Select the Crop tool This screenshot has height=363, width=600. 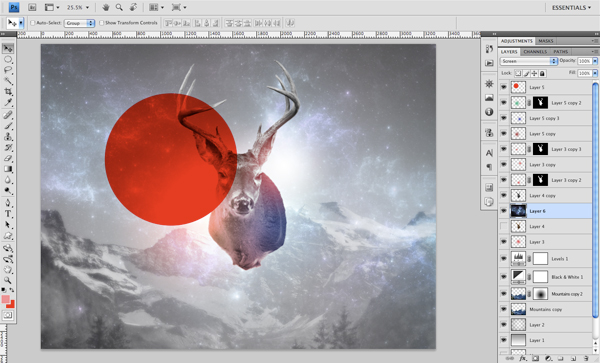point(8,91)
